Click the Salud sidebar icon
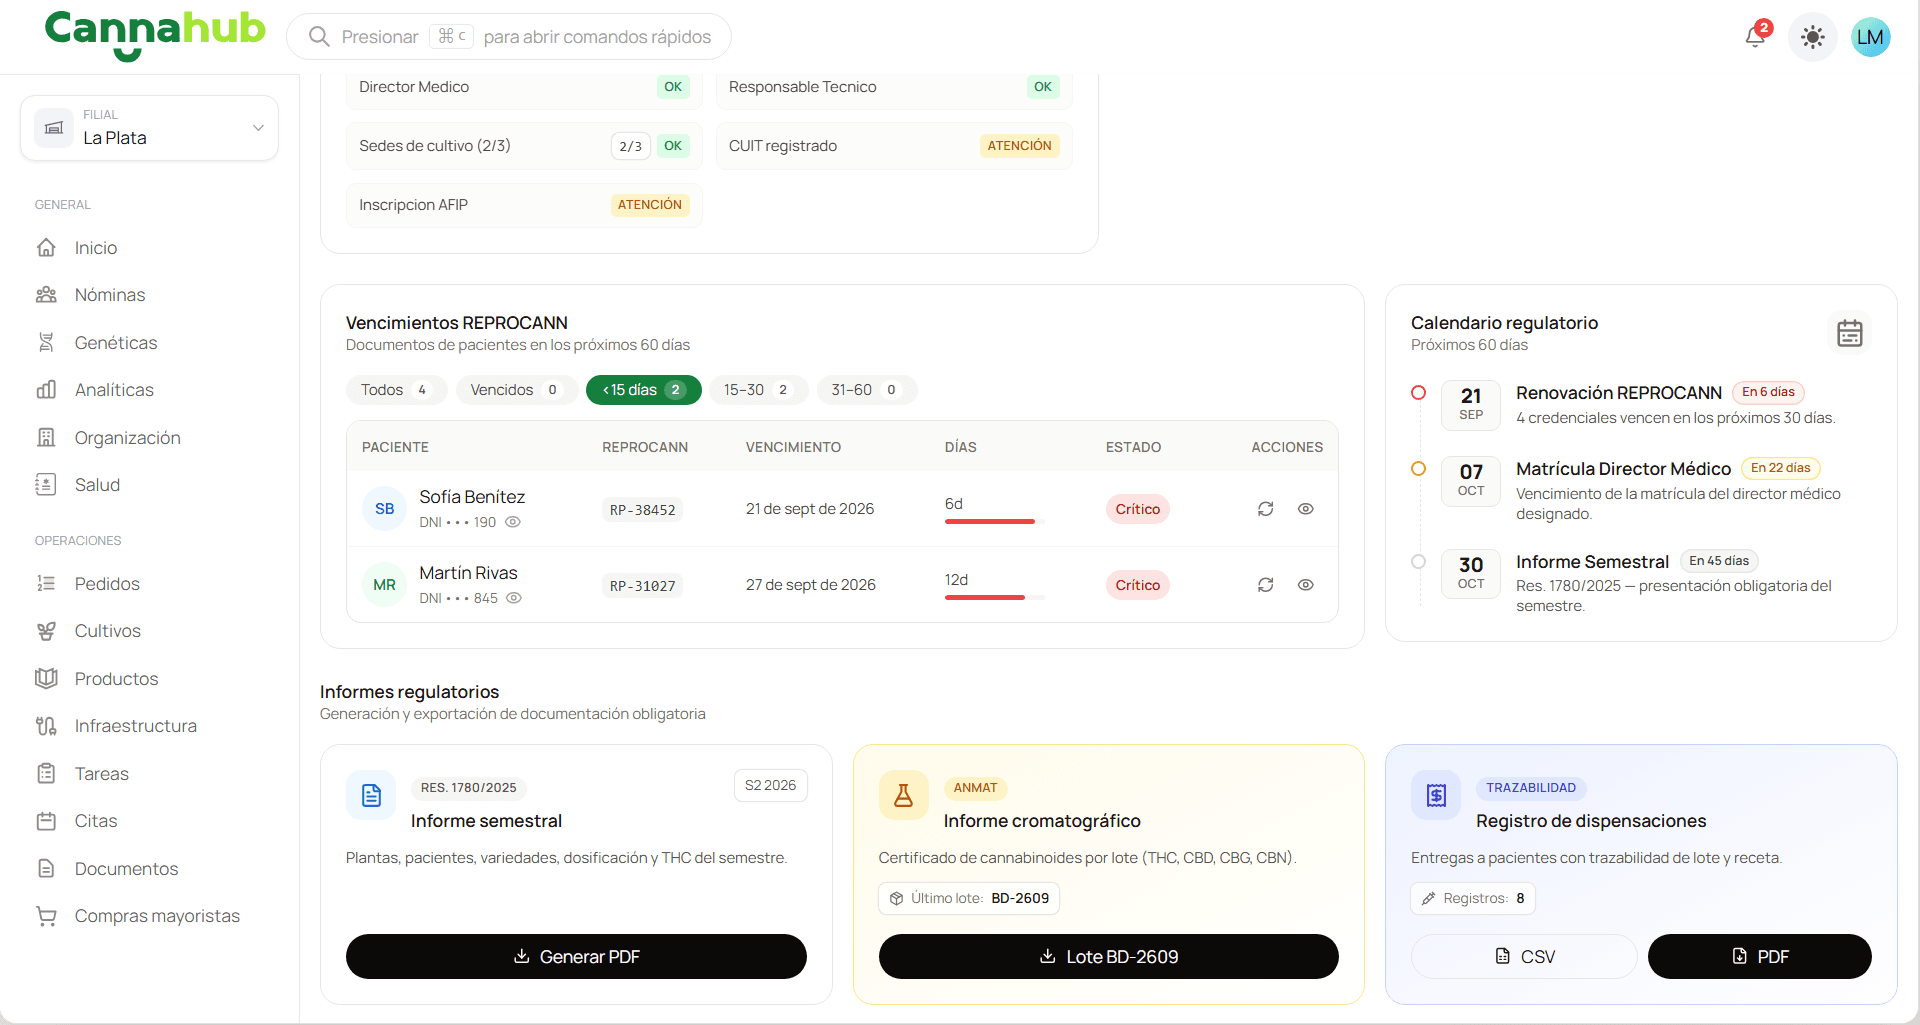The width and height of the screenshot is (1920, 1025). pos(46,485)
